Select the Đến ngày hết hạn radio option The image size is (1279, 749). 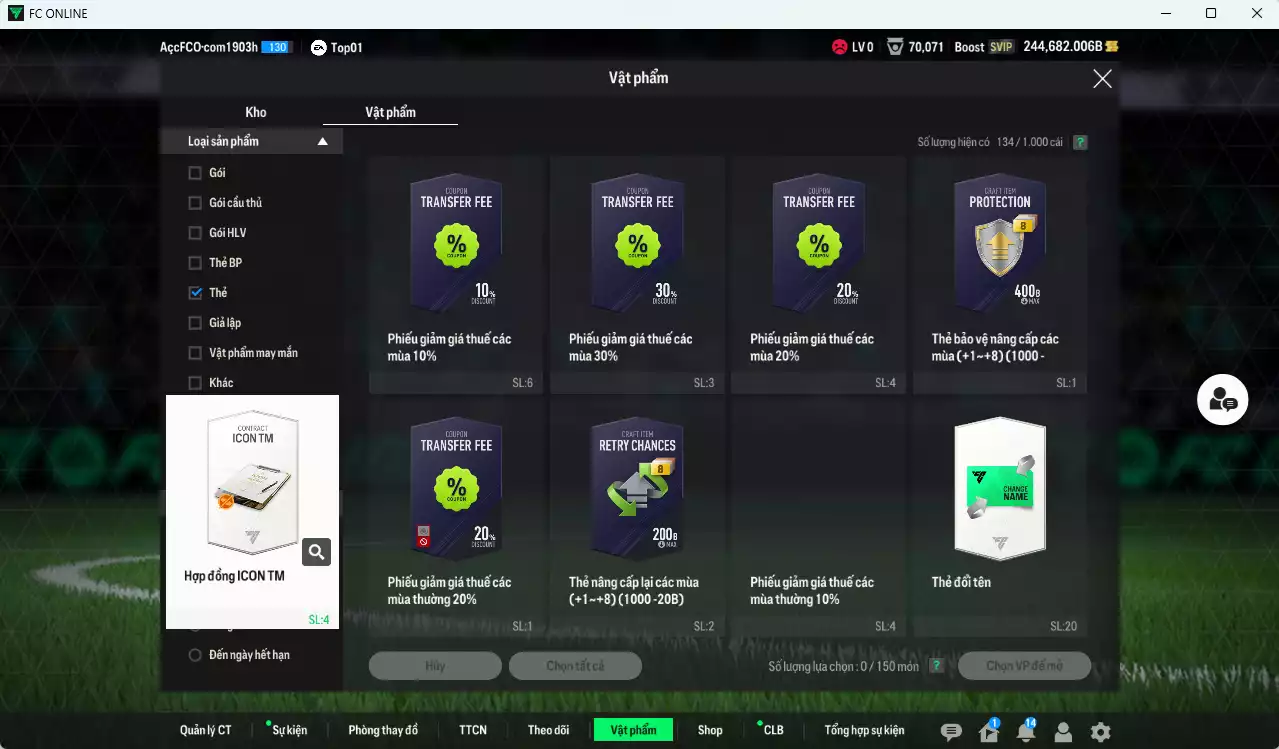click(196, 655)
